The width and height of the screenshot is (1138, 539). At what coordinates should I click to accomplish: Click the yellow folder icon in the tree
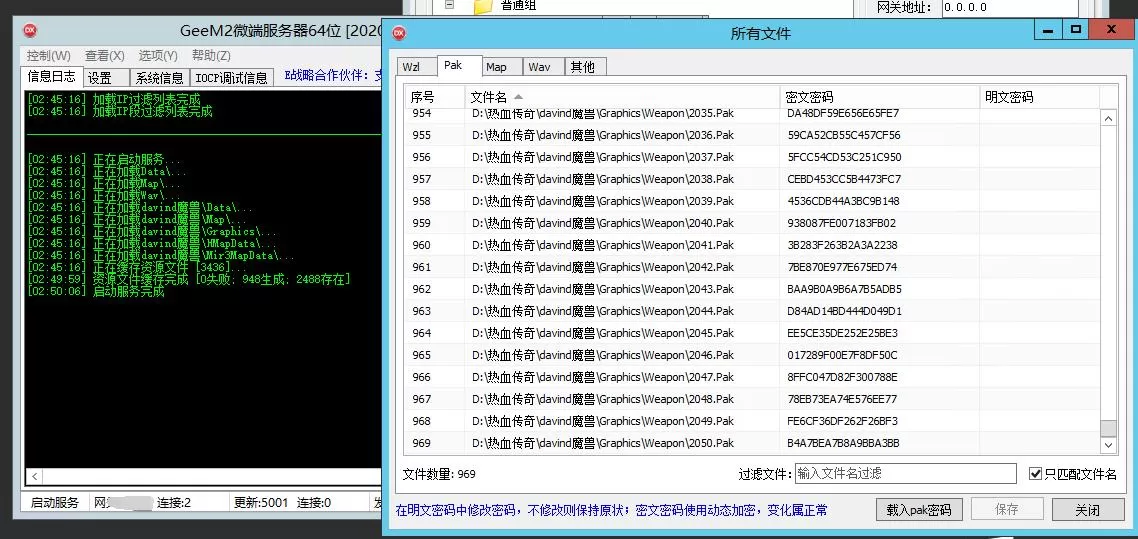click(483, 6)
